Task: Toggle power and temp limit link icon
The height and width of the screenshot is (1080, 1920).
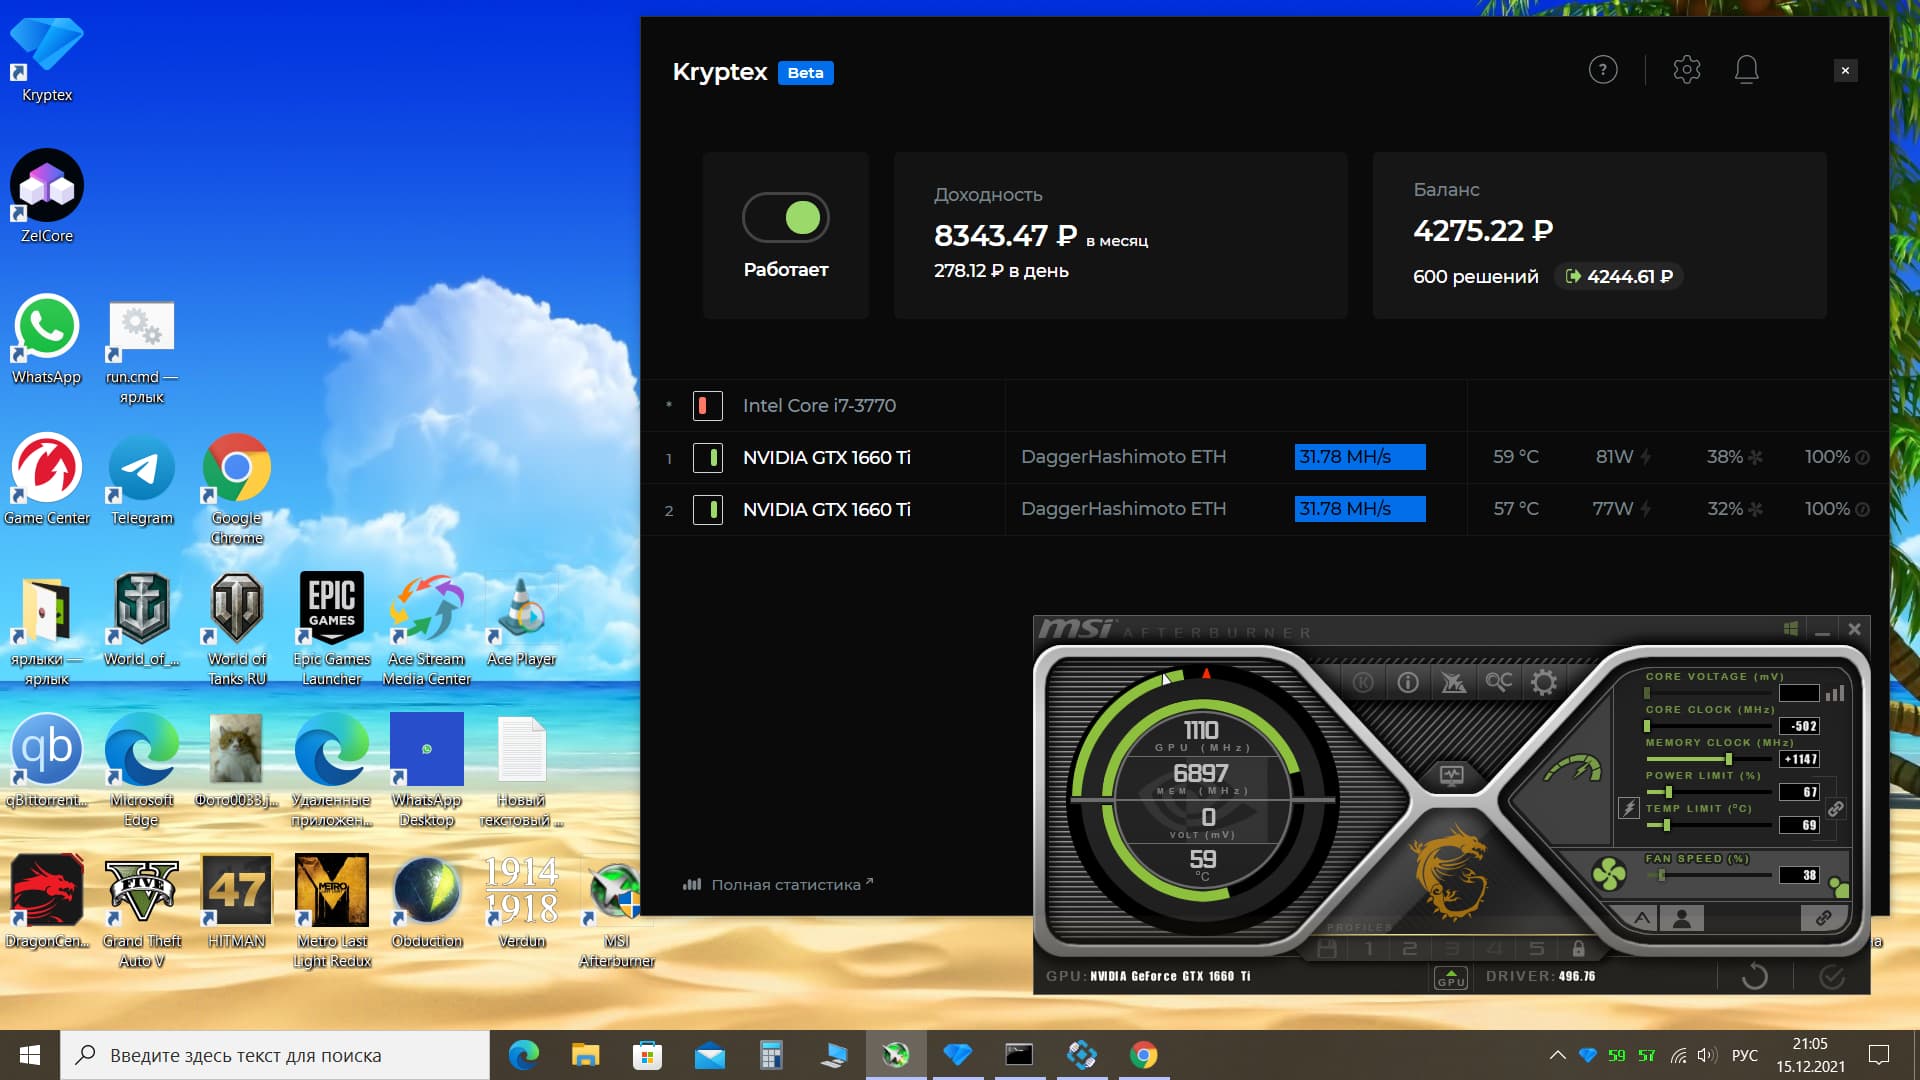Action: (x=1836, y=809)
